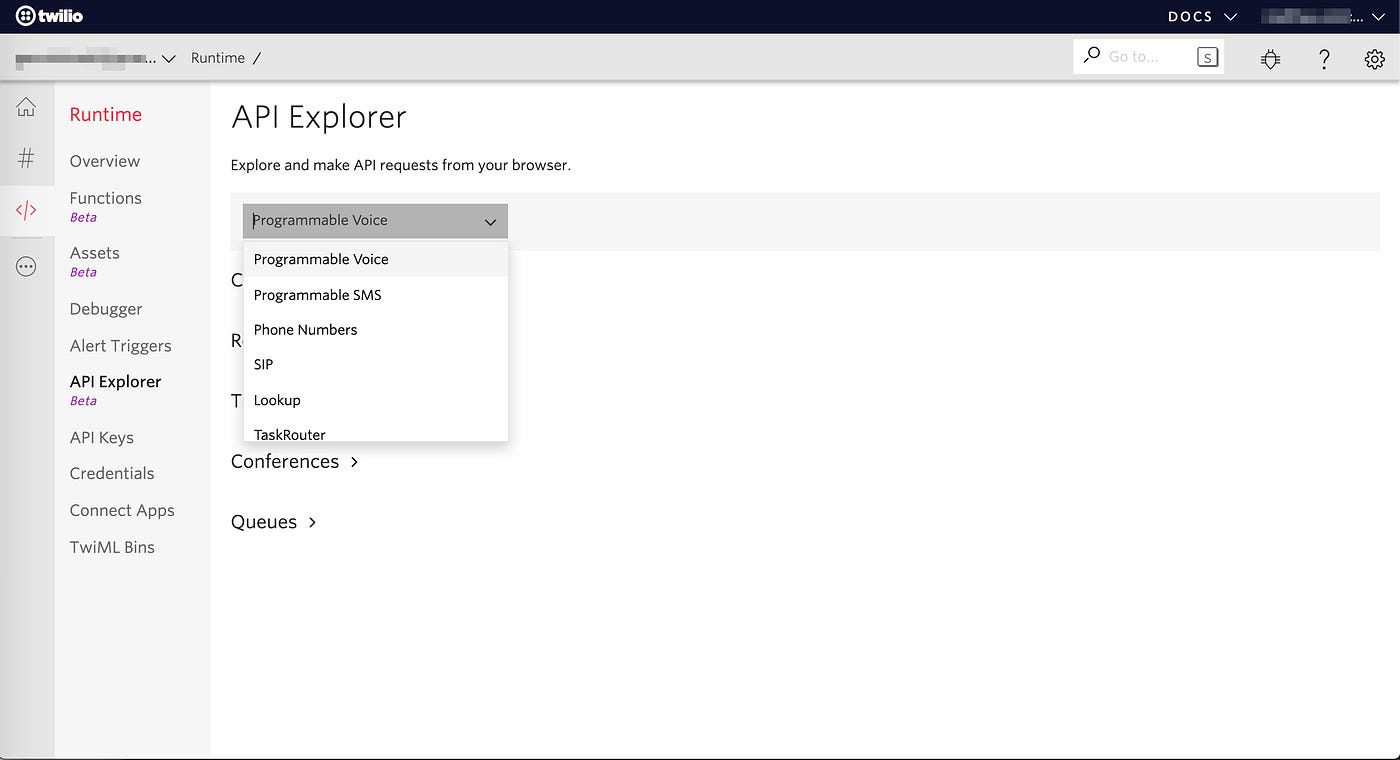Open the settings gear icon
The image size is (1400, 760).
[1375, 59]
